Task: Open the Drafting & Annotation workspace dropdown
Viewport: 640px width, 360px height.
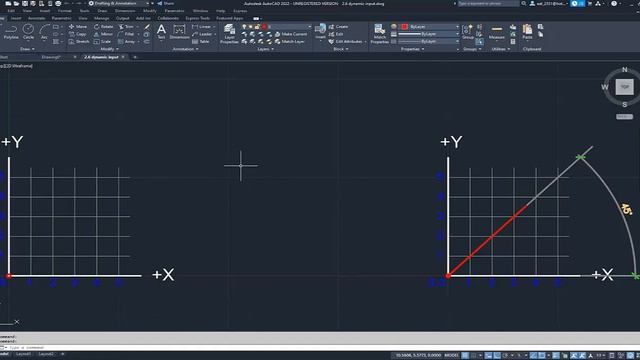Action: pyautogui.click(x=119, y=3)
